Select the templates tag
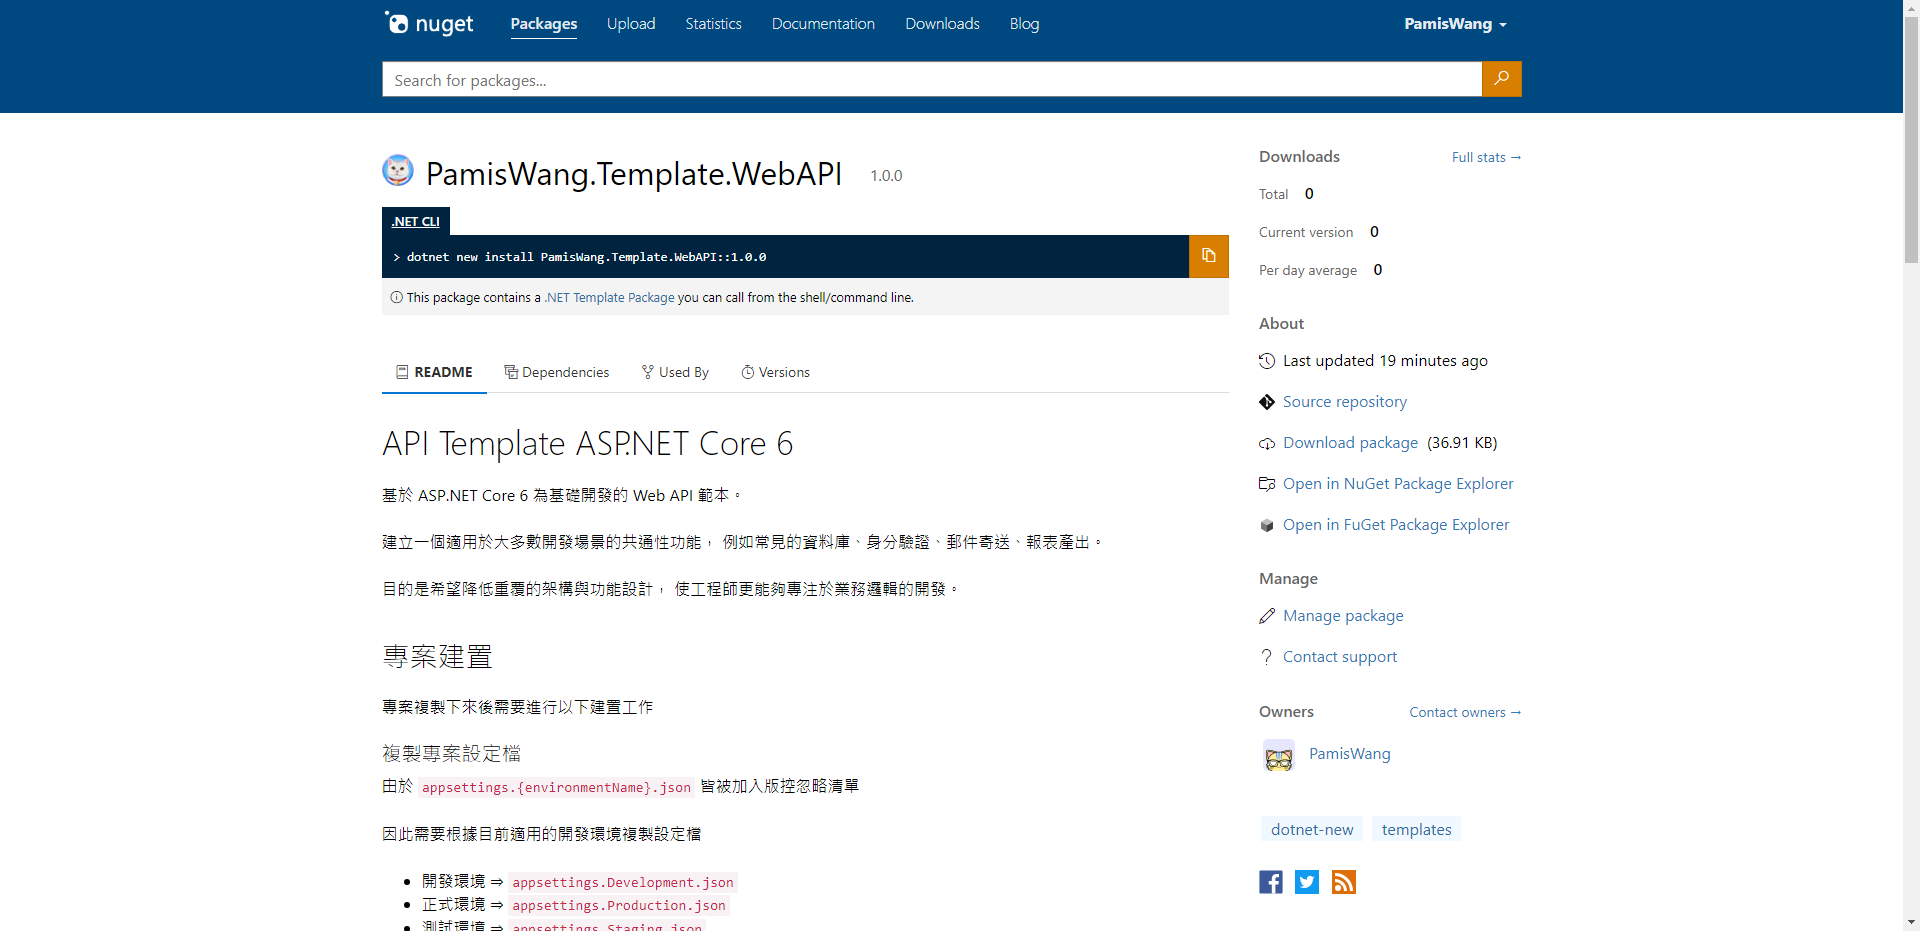Image resolution: width=1920 pixels, height=931 pixels. (1416, 829)
